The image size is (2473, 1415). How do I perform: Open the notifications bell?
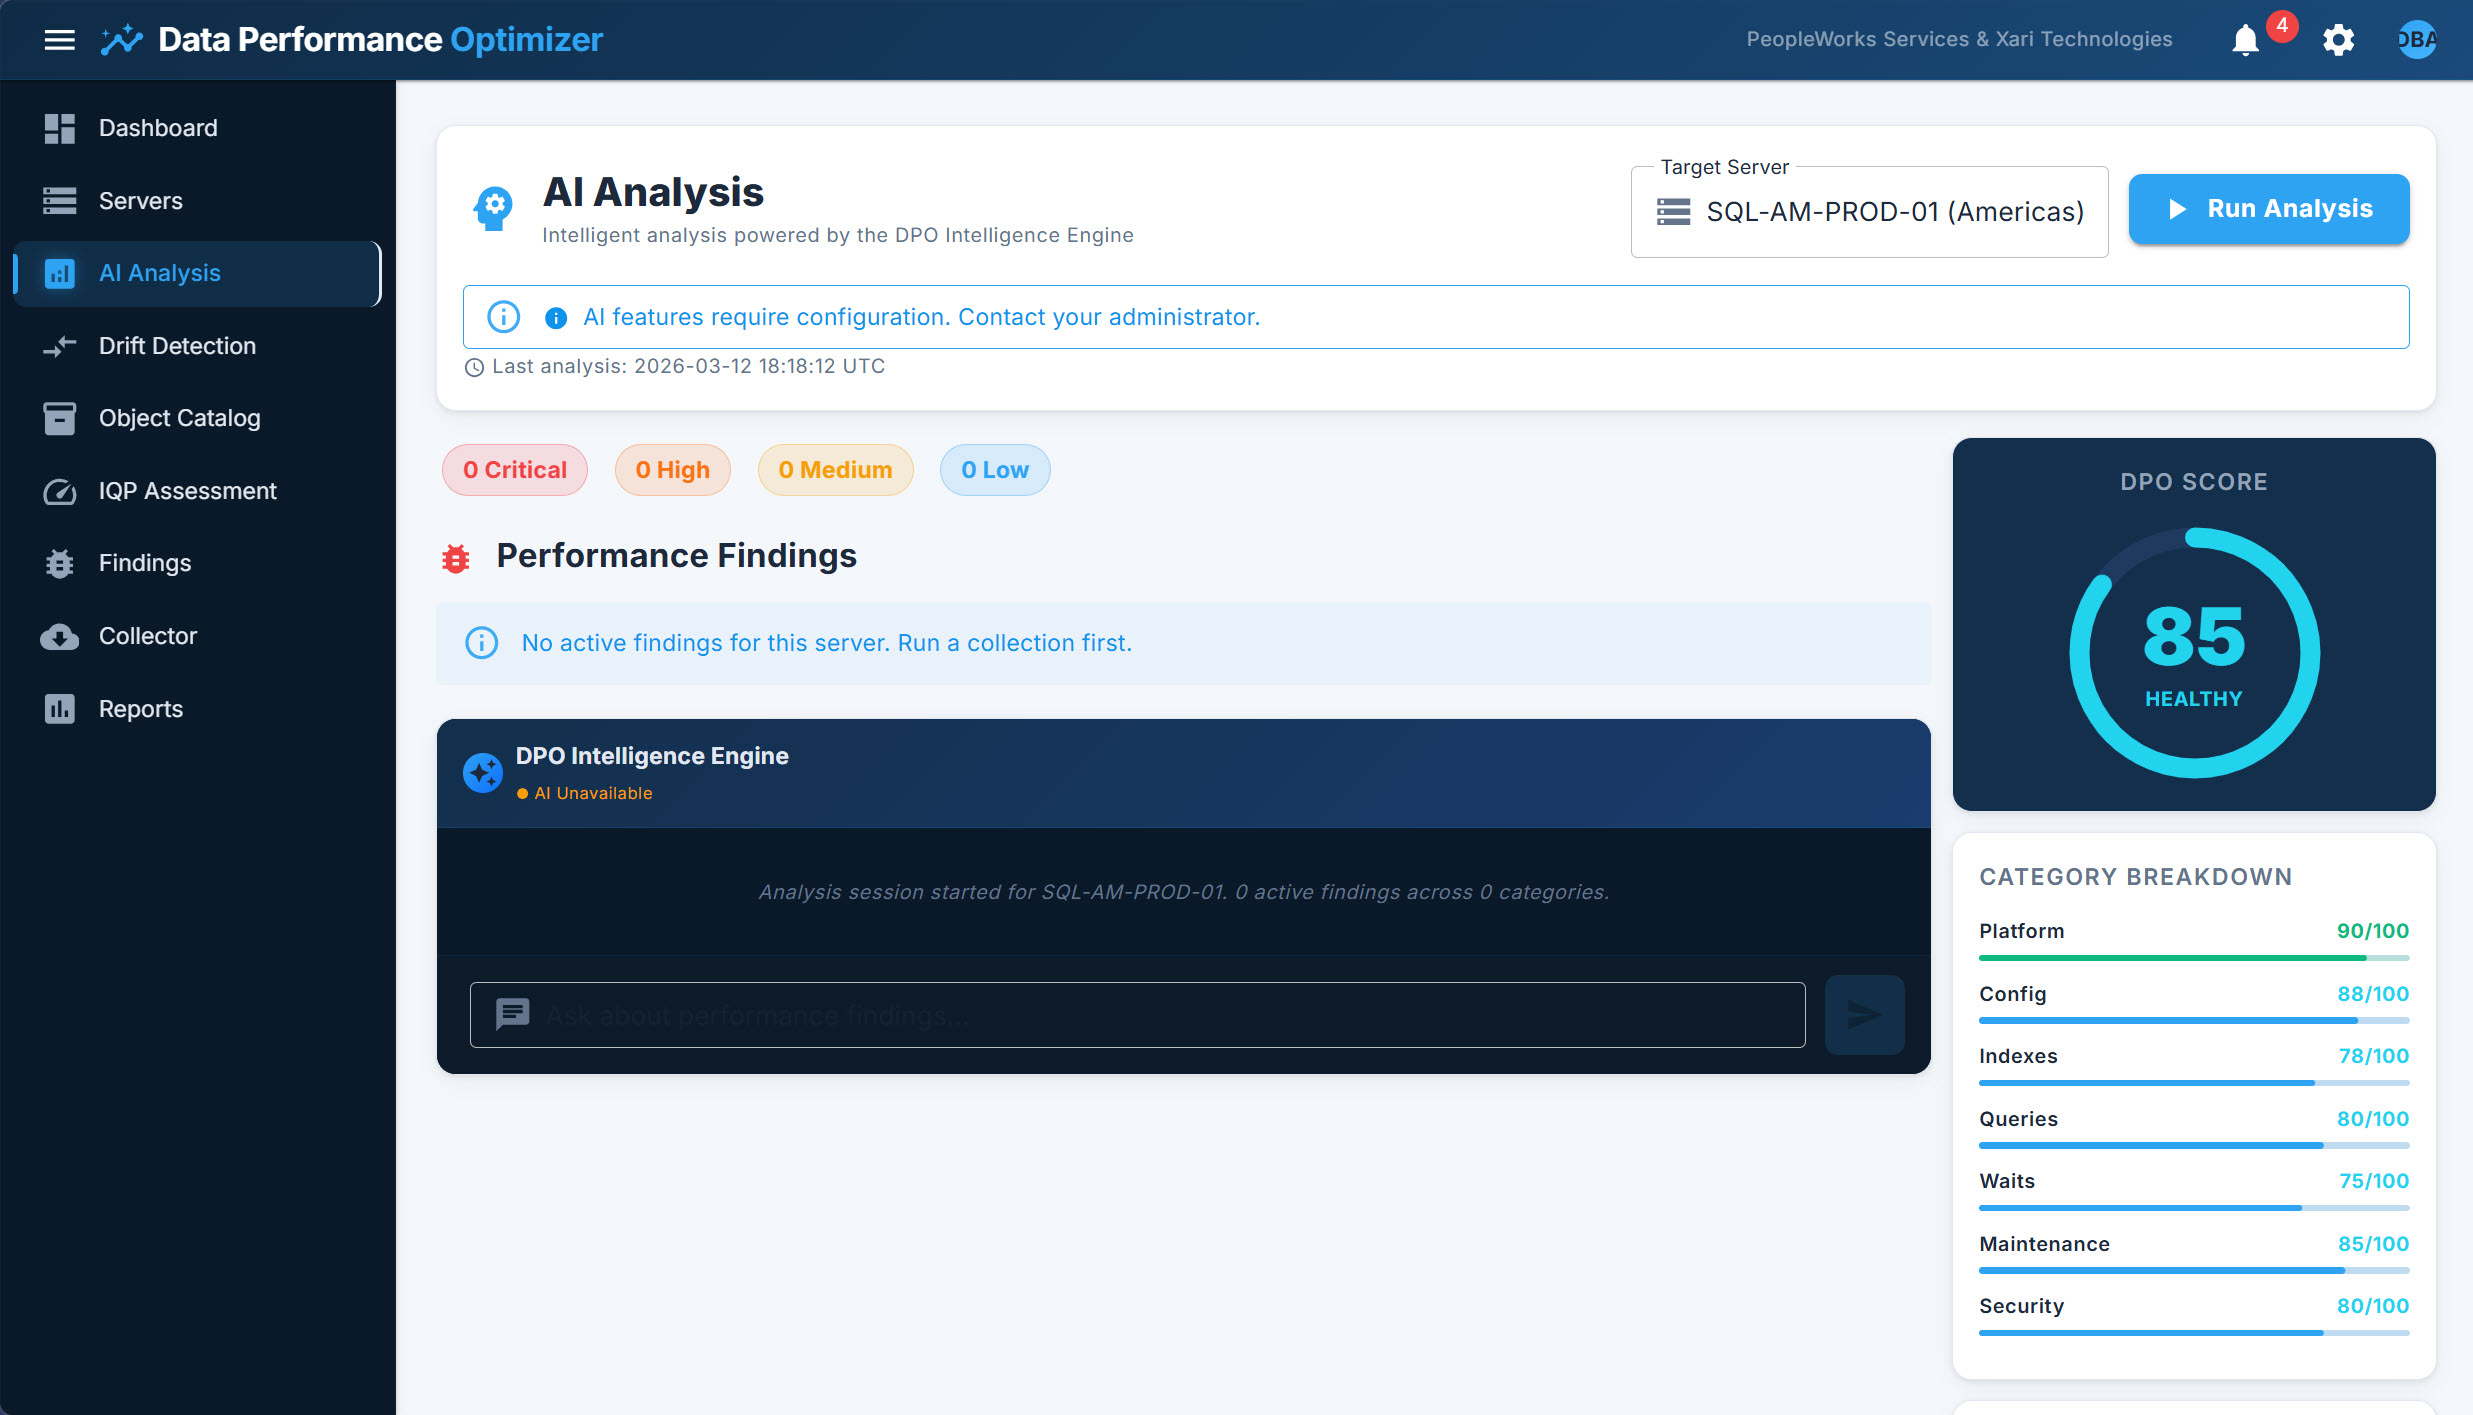click(2243, 40)
